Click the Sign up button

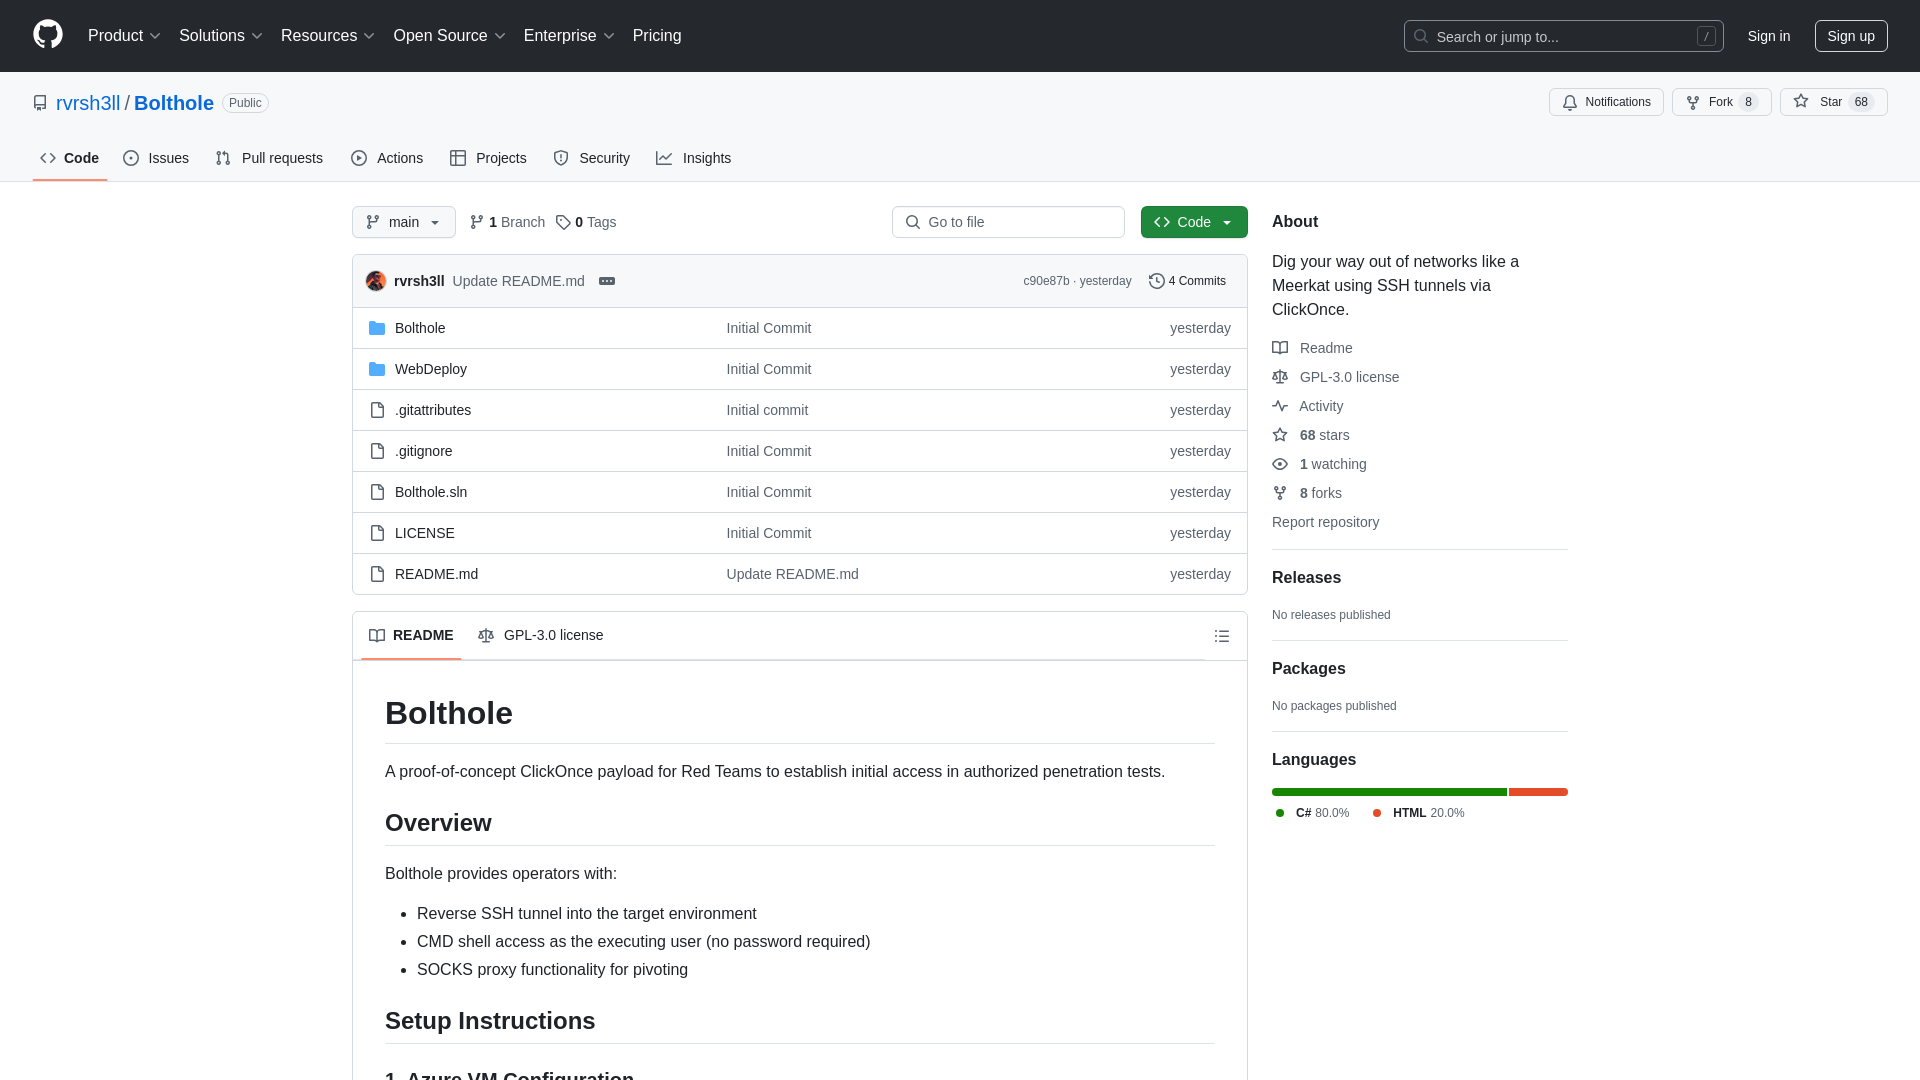click(x=1851, y=36)
